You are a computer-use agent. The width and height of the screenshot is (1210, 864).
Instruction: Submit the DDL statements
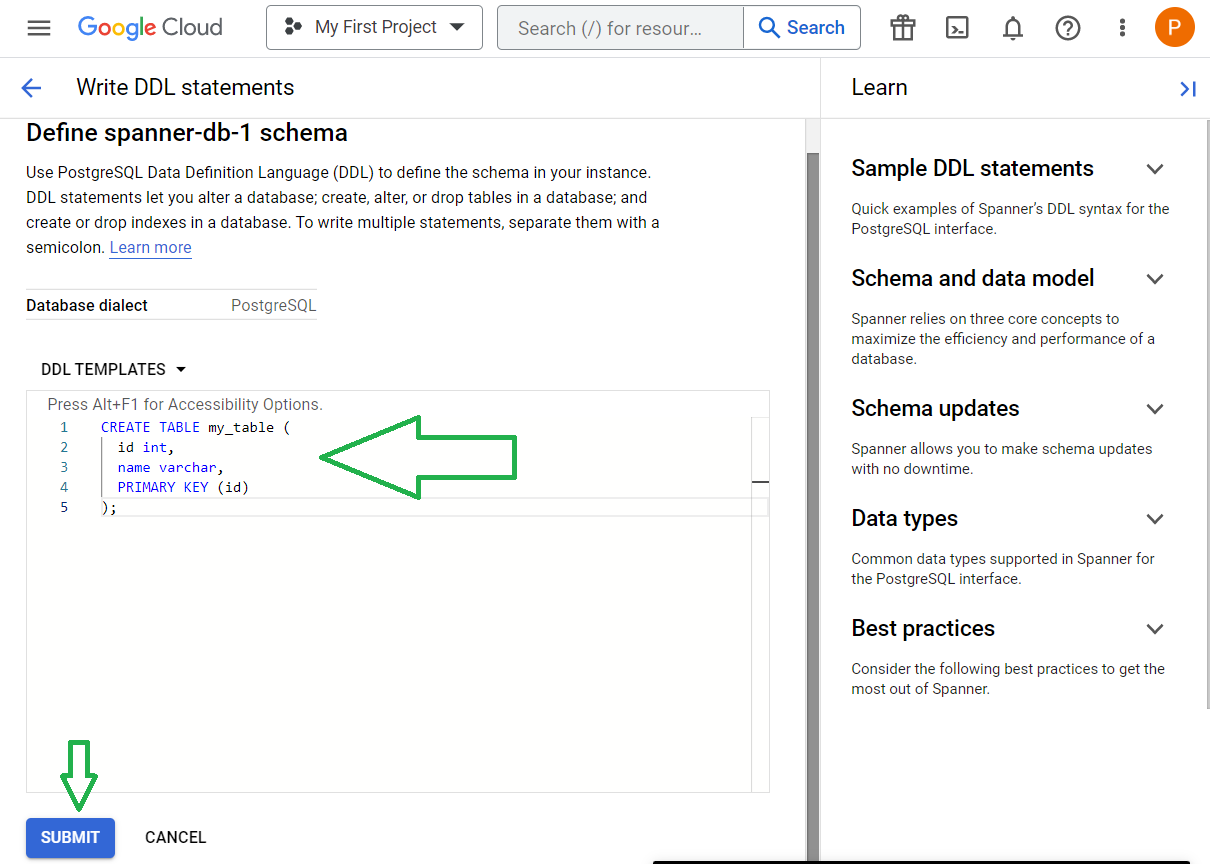(x=70, y=838)
